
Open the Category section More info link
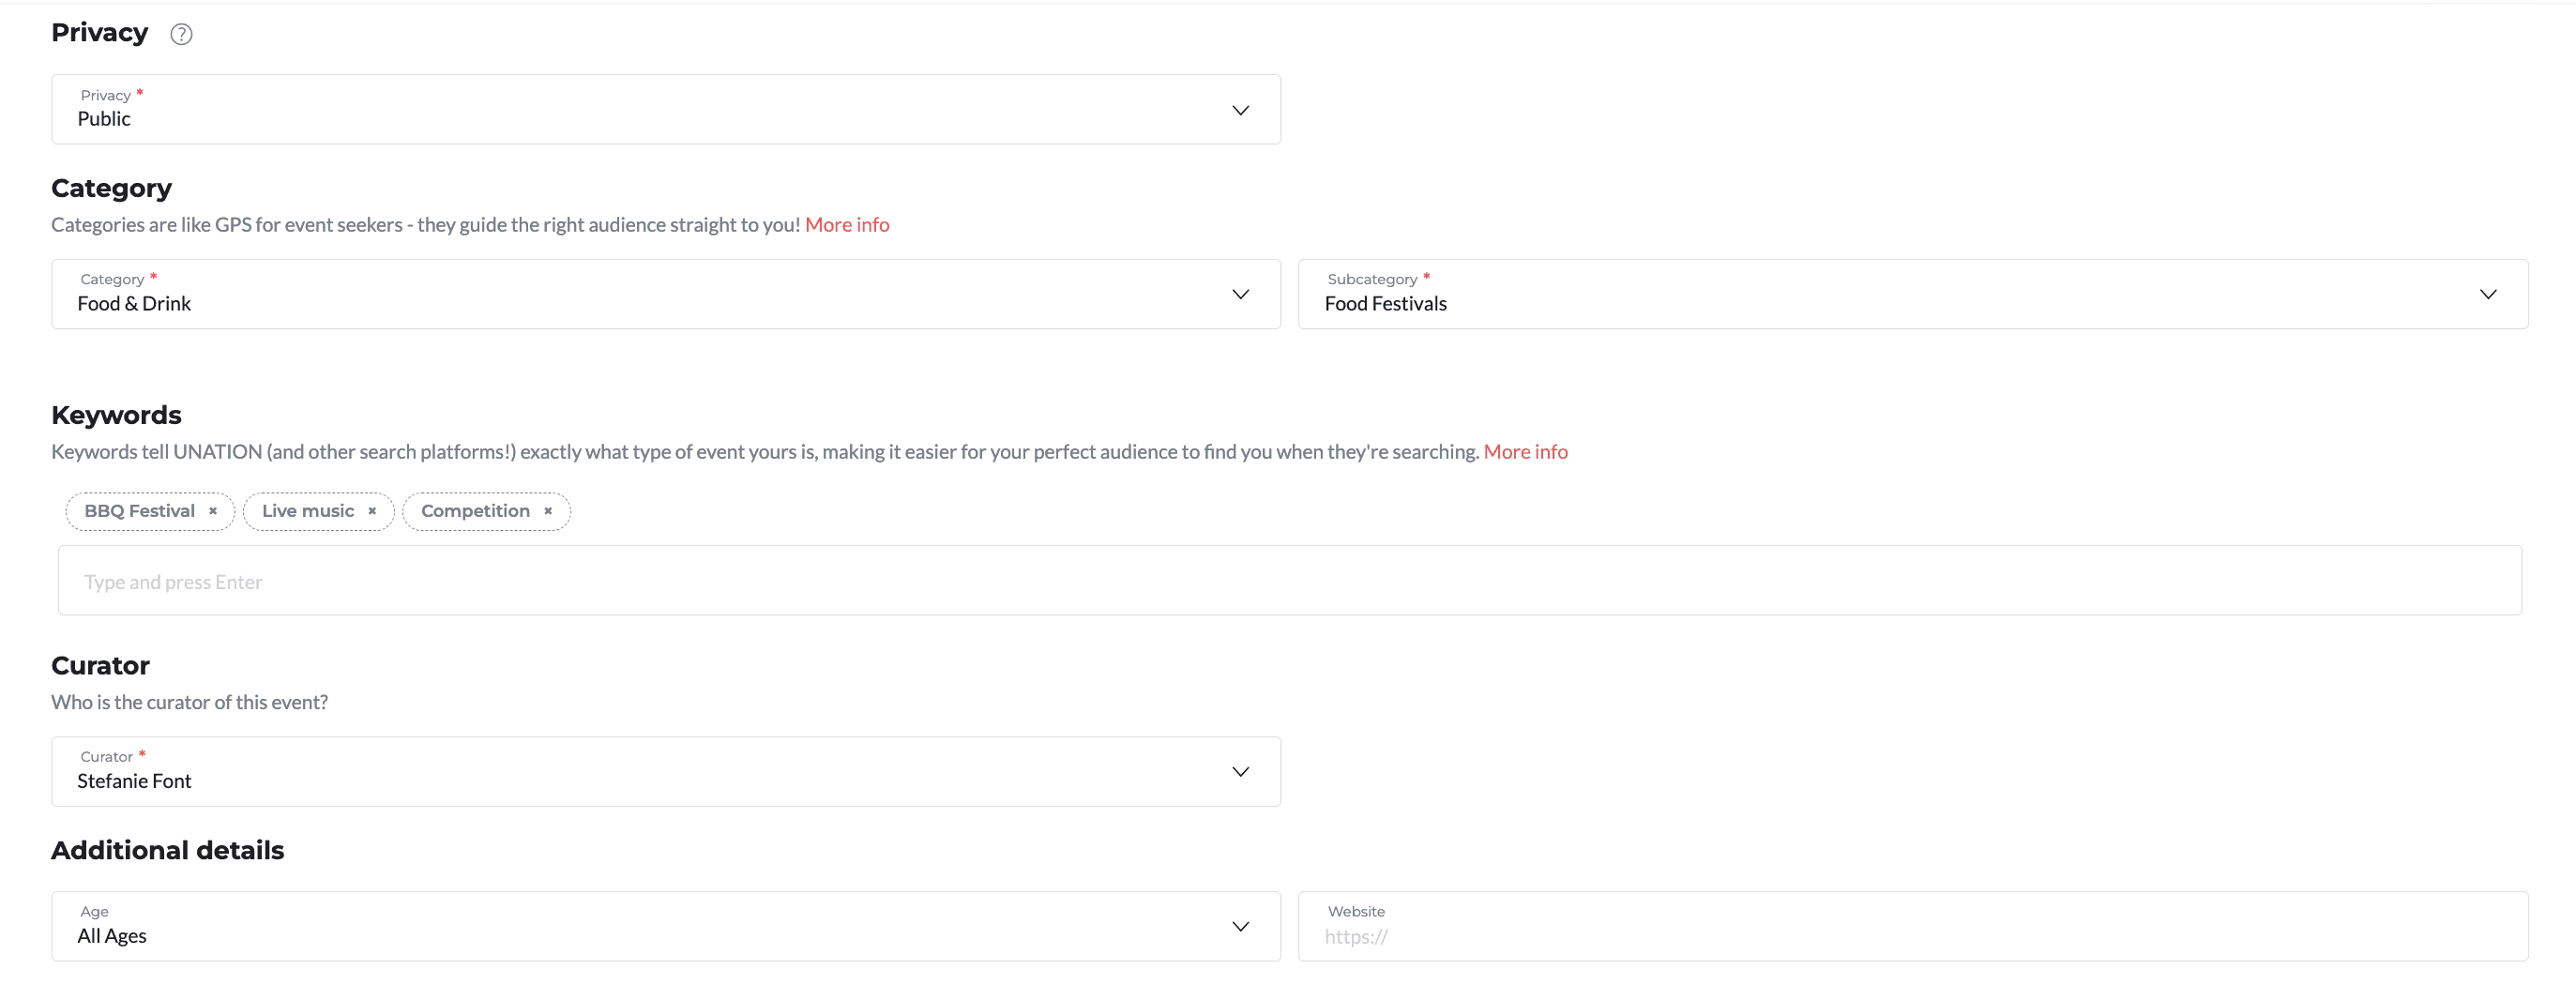tap(847, 225)
